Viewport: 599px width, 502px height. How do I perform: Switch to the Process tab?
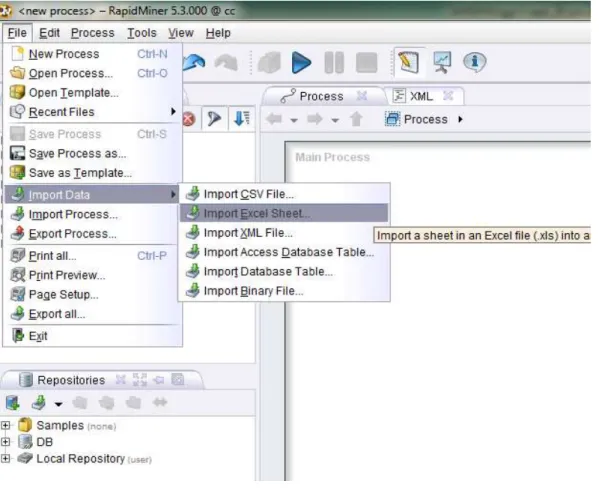point(321,96)
